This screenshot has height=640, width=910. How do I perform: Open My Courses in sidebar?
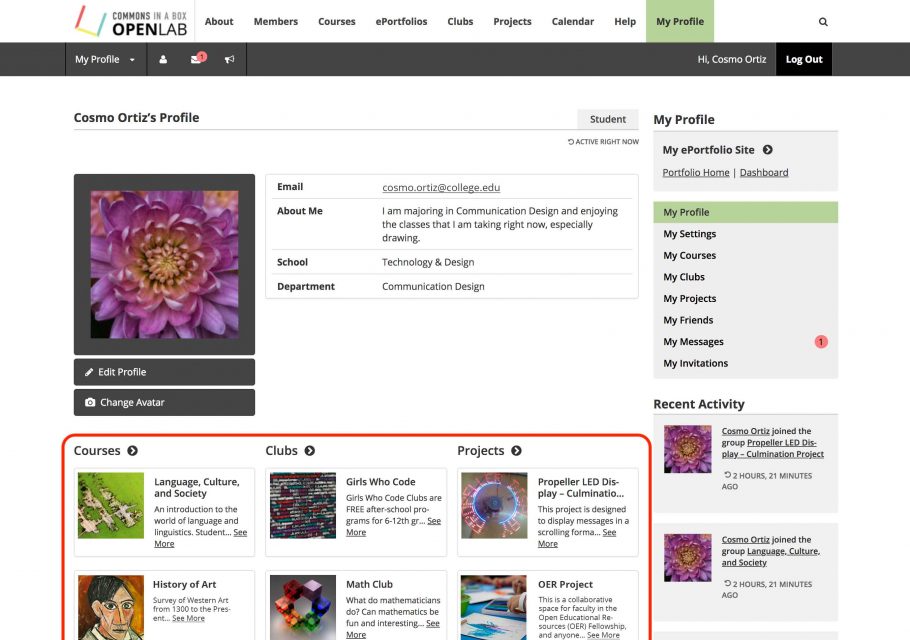(x=745, y=255)
